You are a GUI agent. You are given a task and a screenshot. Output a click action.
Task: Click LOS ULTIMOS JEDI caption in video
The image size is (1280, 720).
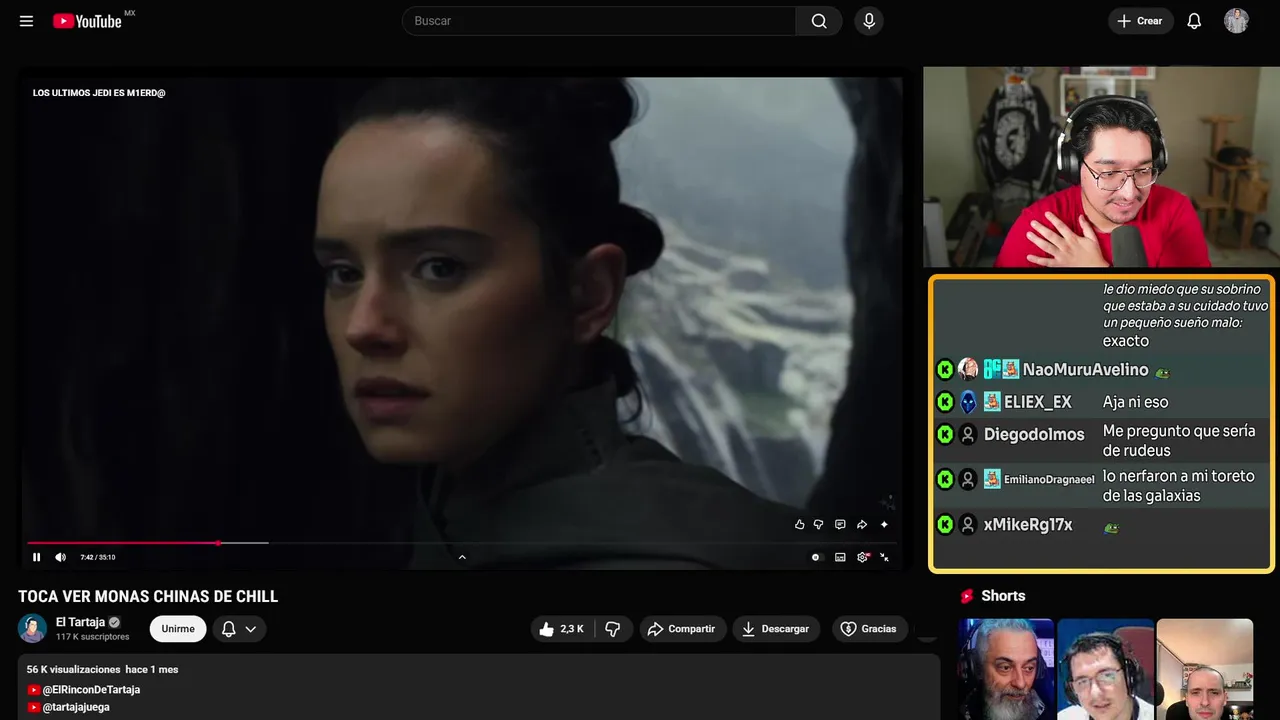pyautogui.click(x=99, y=93)
